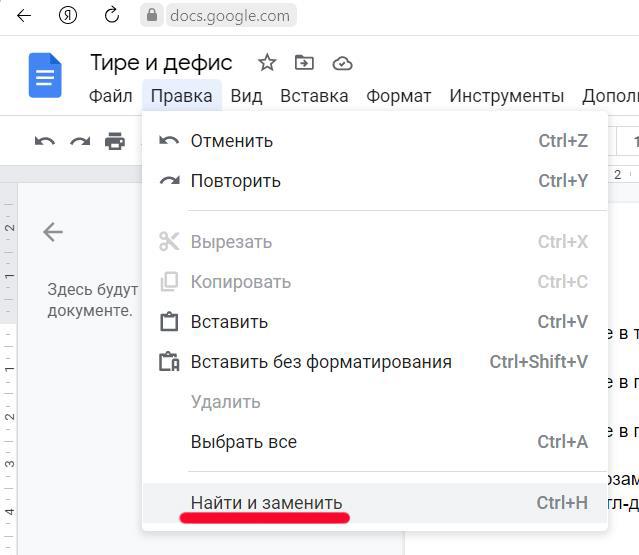Click the toolbar print icon
The image size is (639, 555).
click(x=115, y=141)
